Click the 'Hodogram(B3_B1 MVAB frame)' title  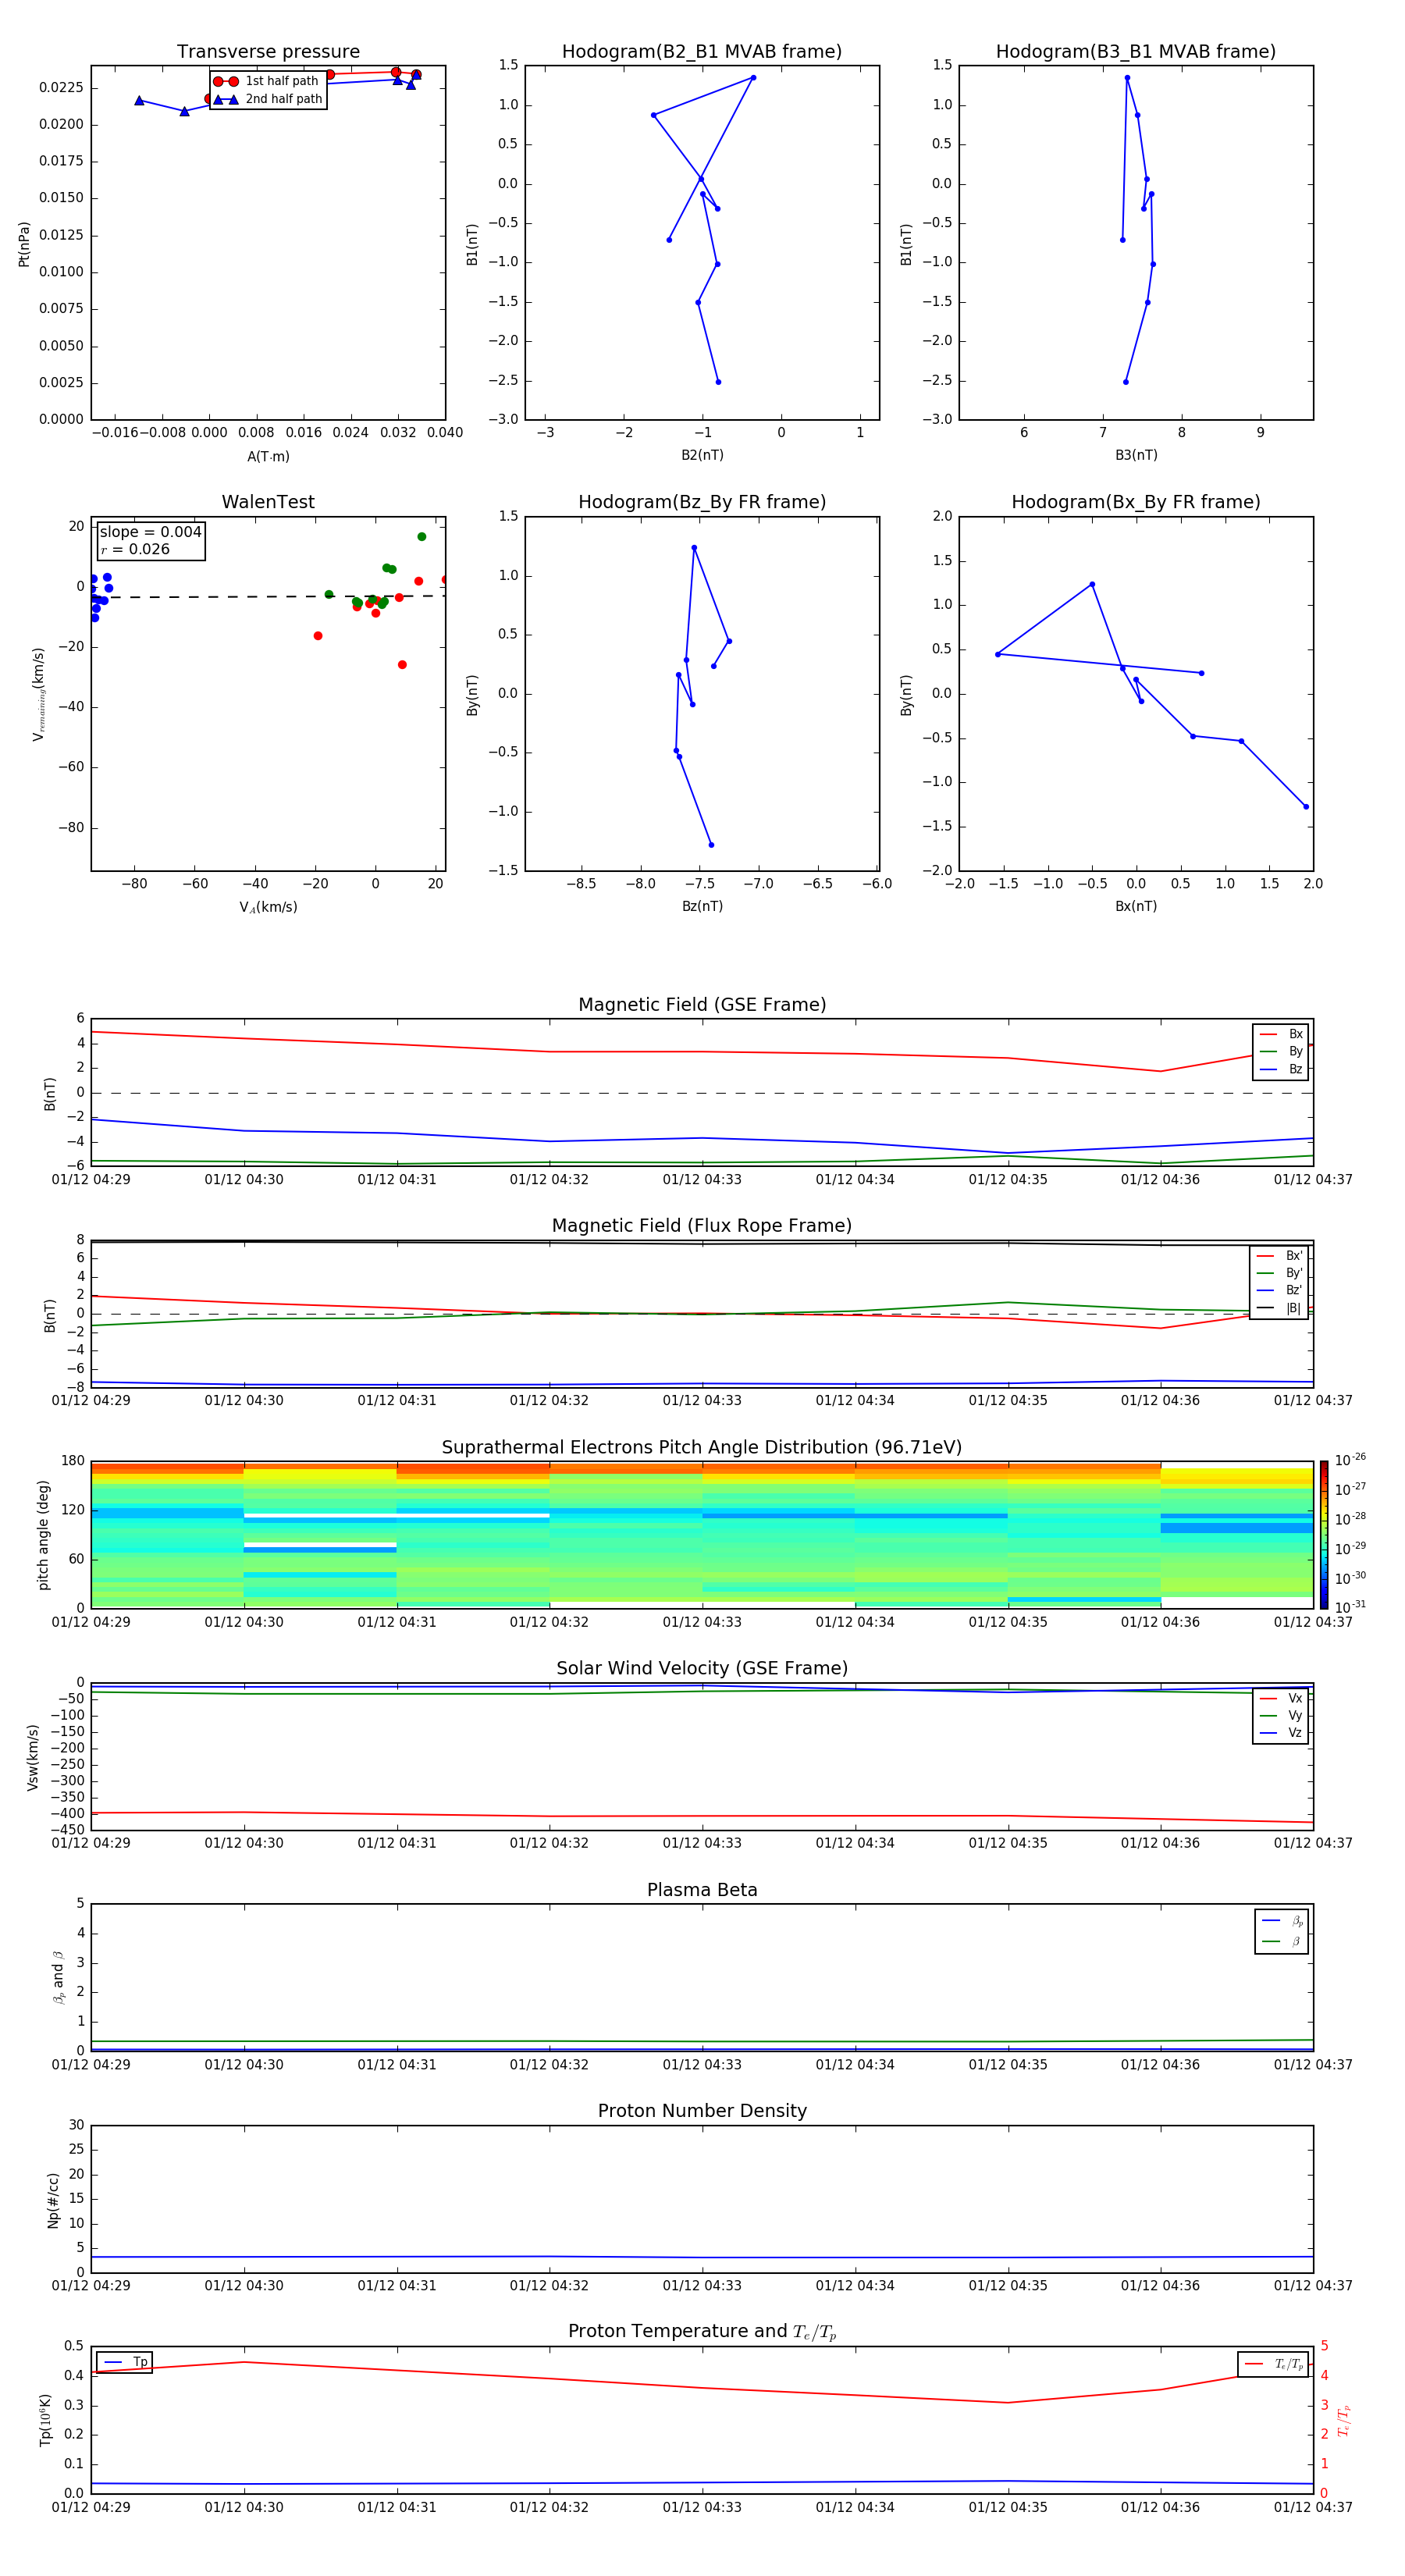1136,52
